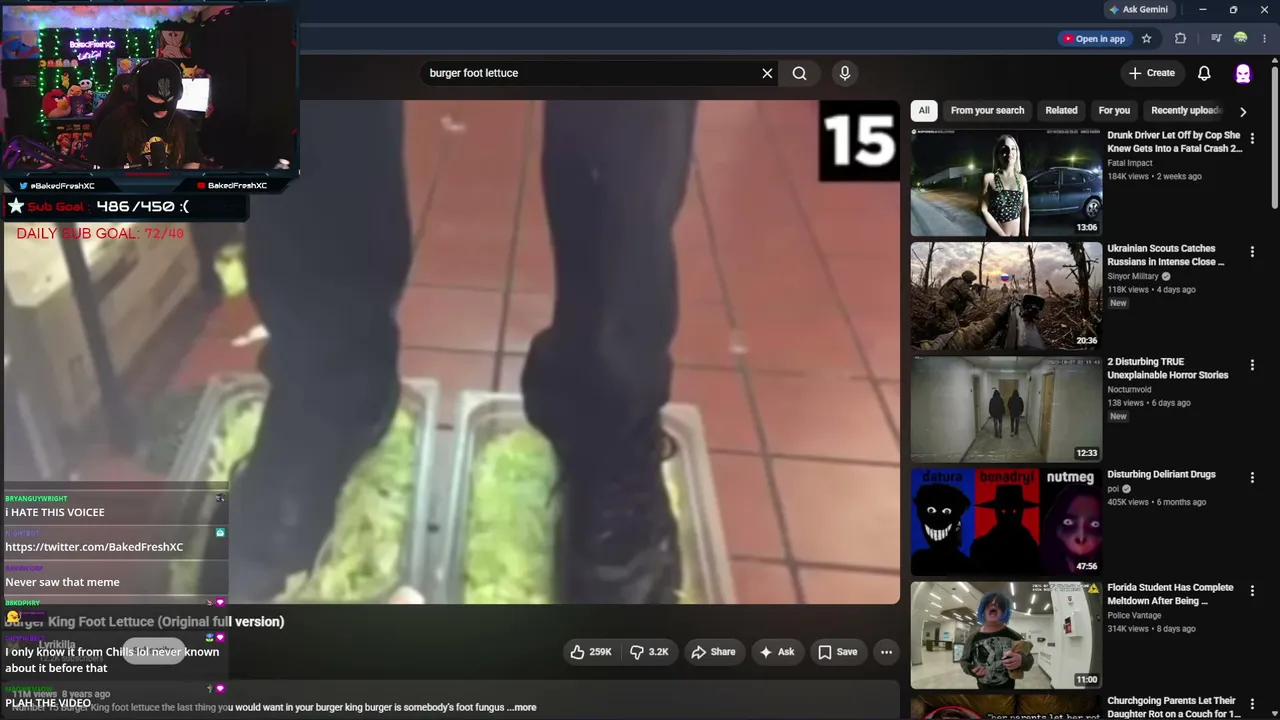
Task: Open options for Ukrainian Scouts video
Action: pyautogui.click(x=1252, y=252)
